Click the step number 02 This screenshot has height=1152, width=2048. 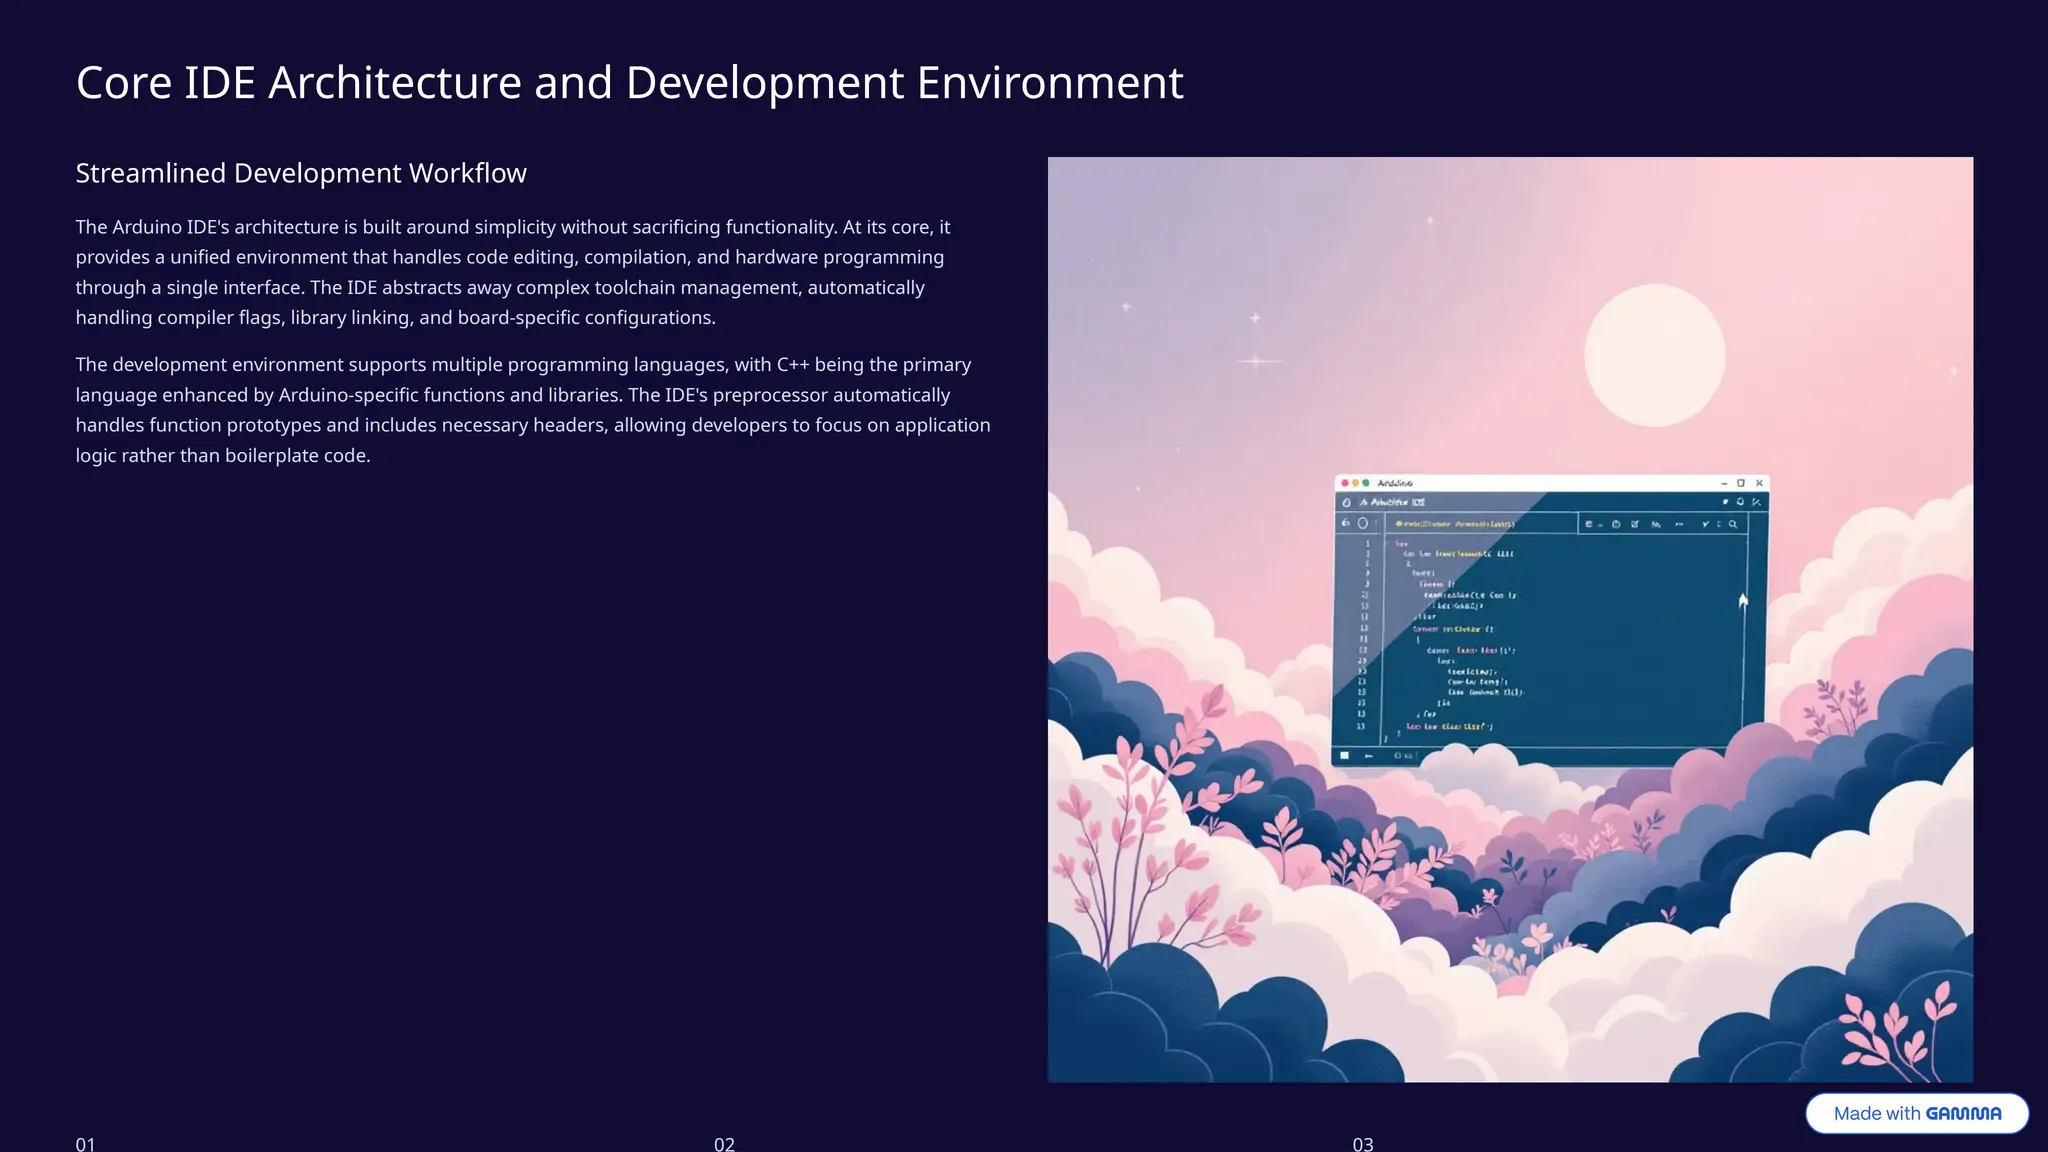724,1143
